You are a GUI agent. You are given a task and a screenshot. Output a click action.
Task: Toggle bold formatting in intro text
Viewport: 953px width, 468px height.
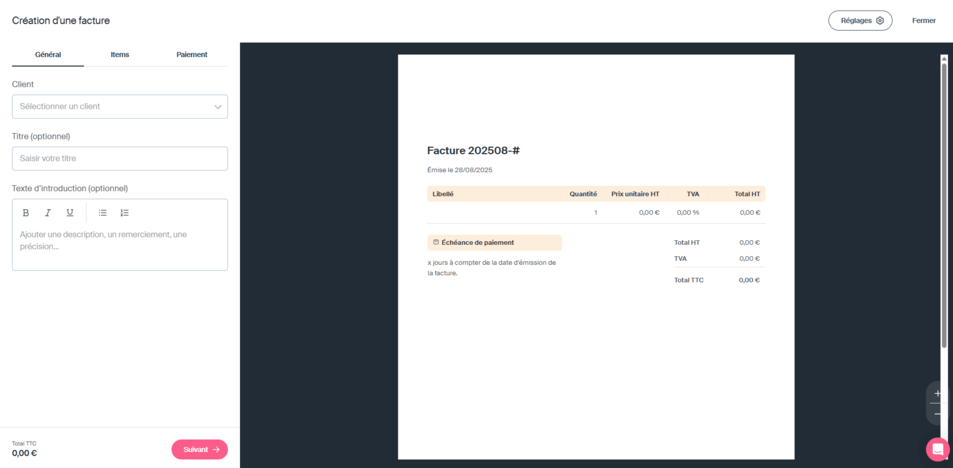[x=26, y=213]
